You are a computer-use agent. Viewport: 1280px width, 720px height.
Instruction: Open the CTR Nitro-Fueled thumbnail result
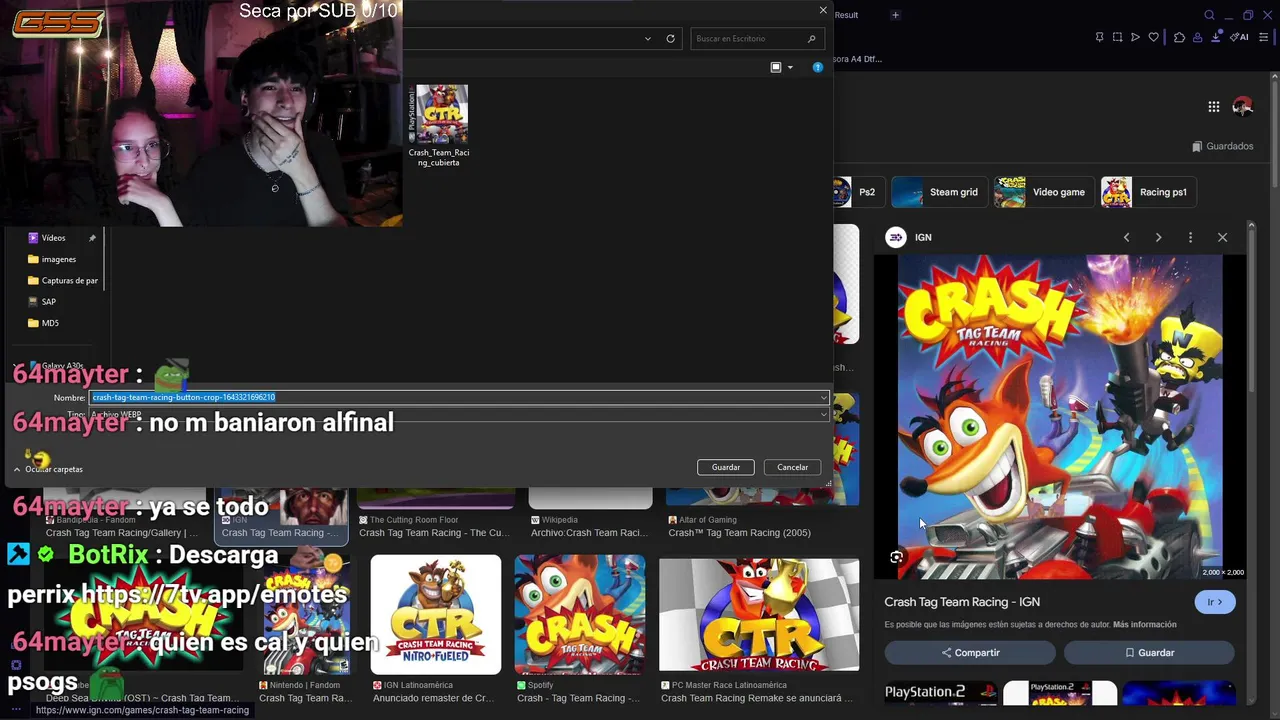pyautogui.click(x=436, y=615)
